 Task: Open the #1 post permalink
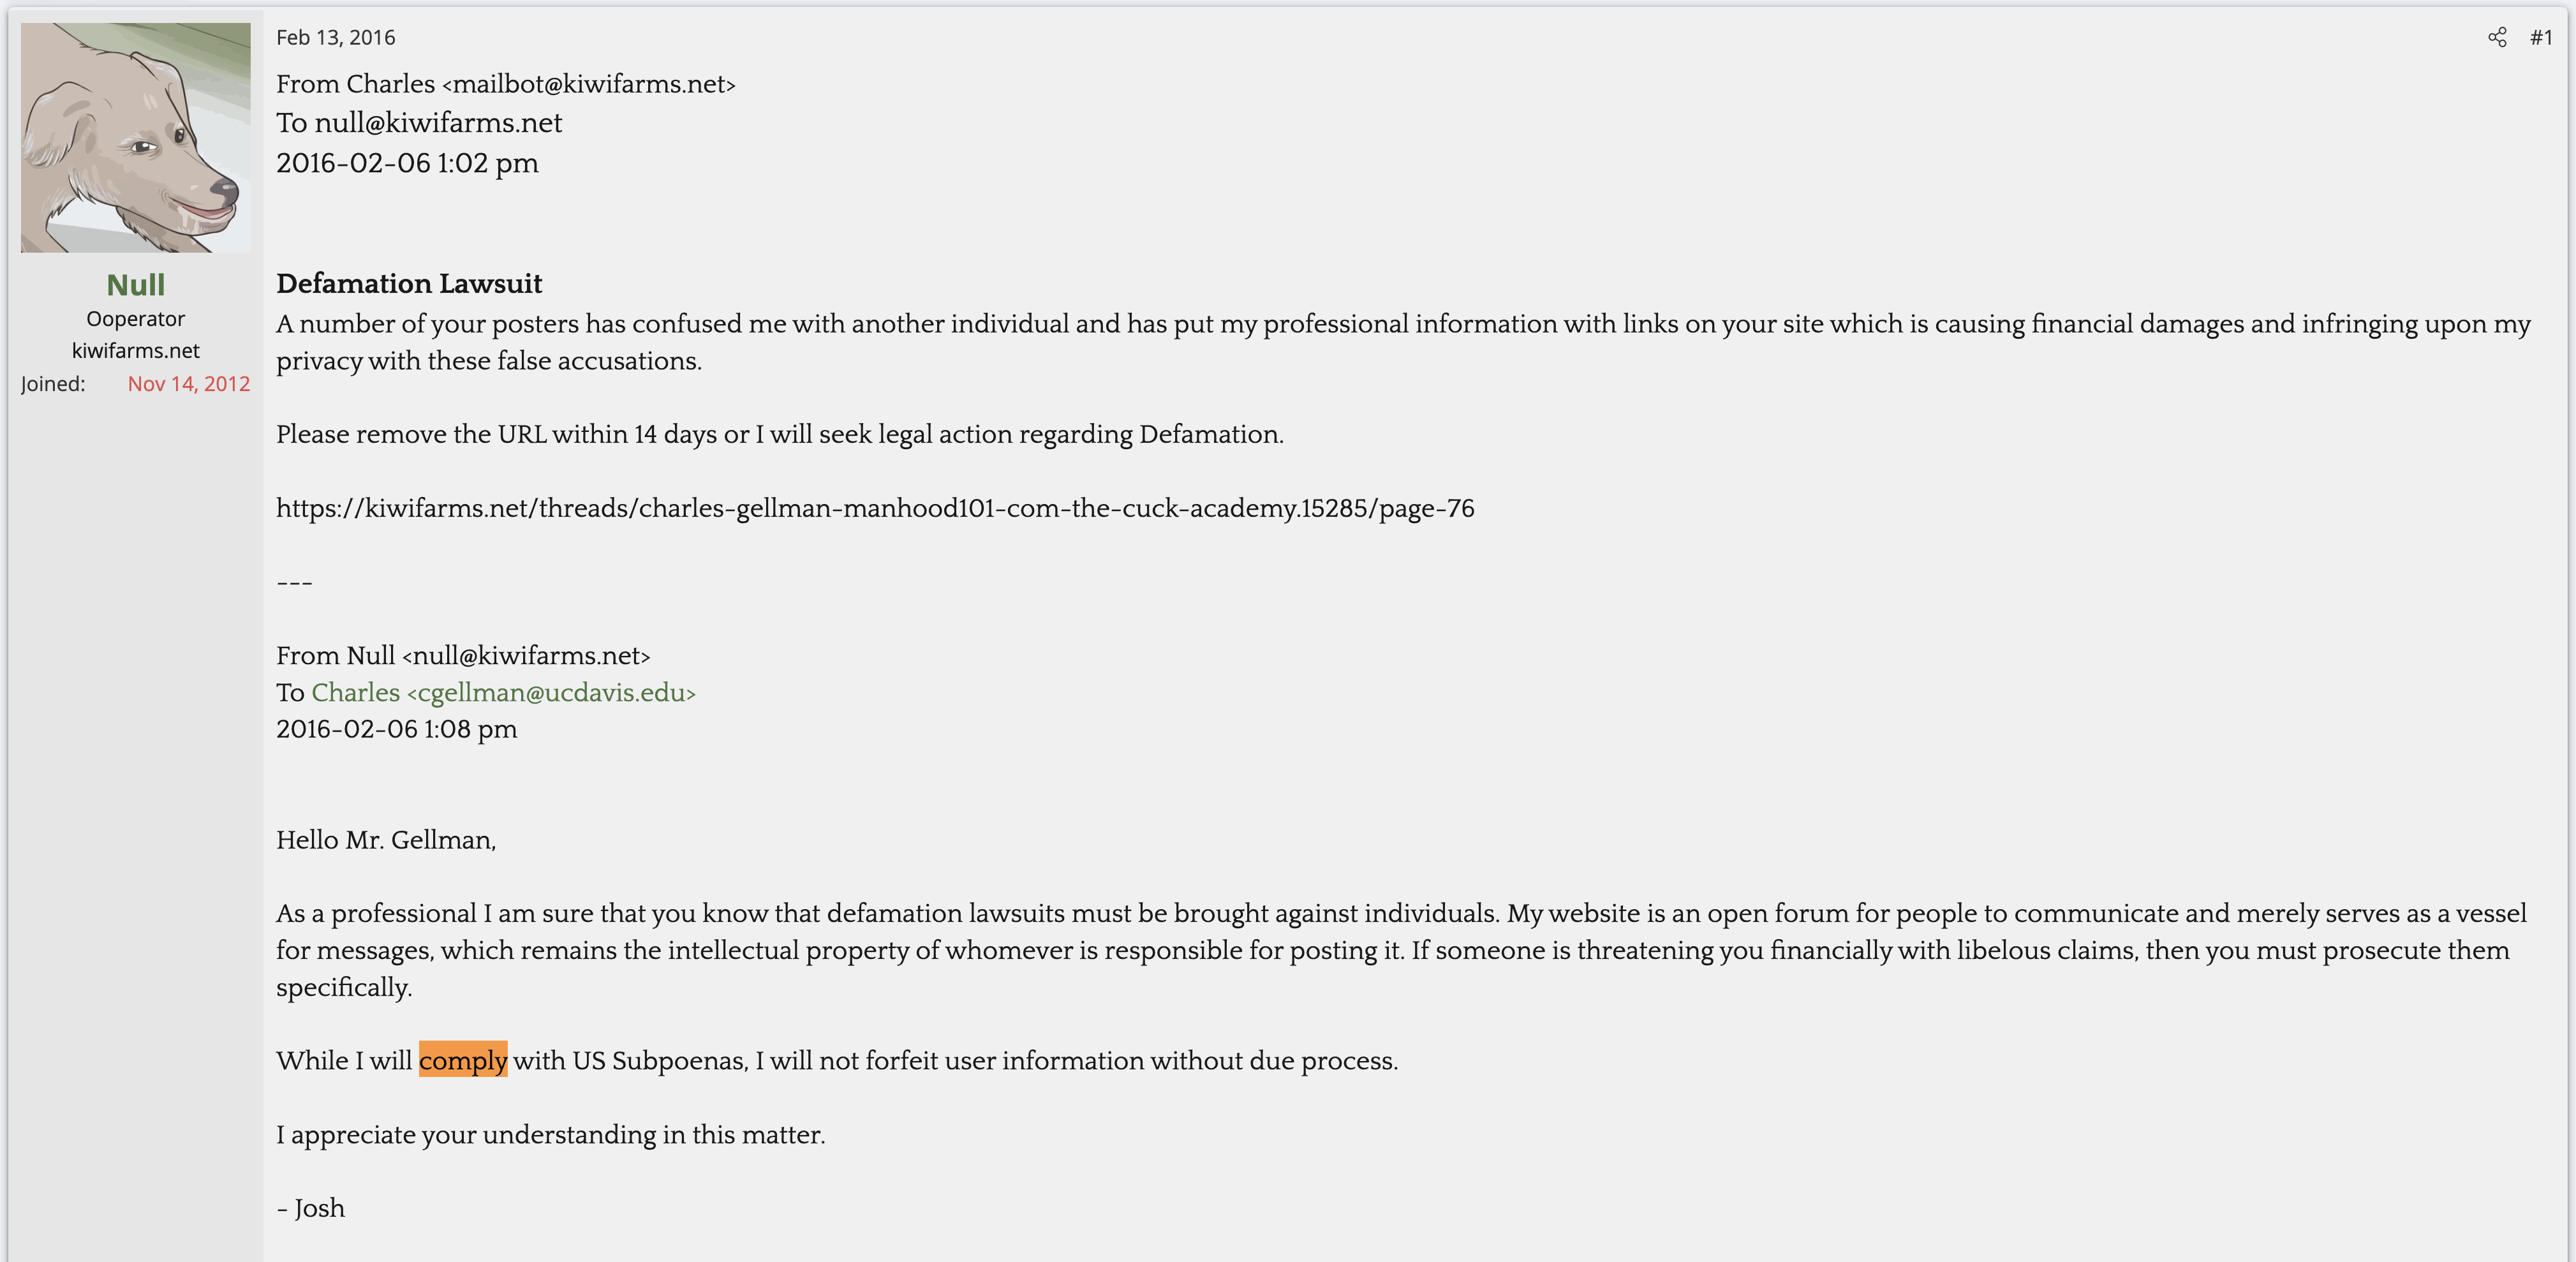[x=2541, y=38]
